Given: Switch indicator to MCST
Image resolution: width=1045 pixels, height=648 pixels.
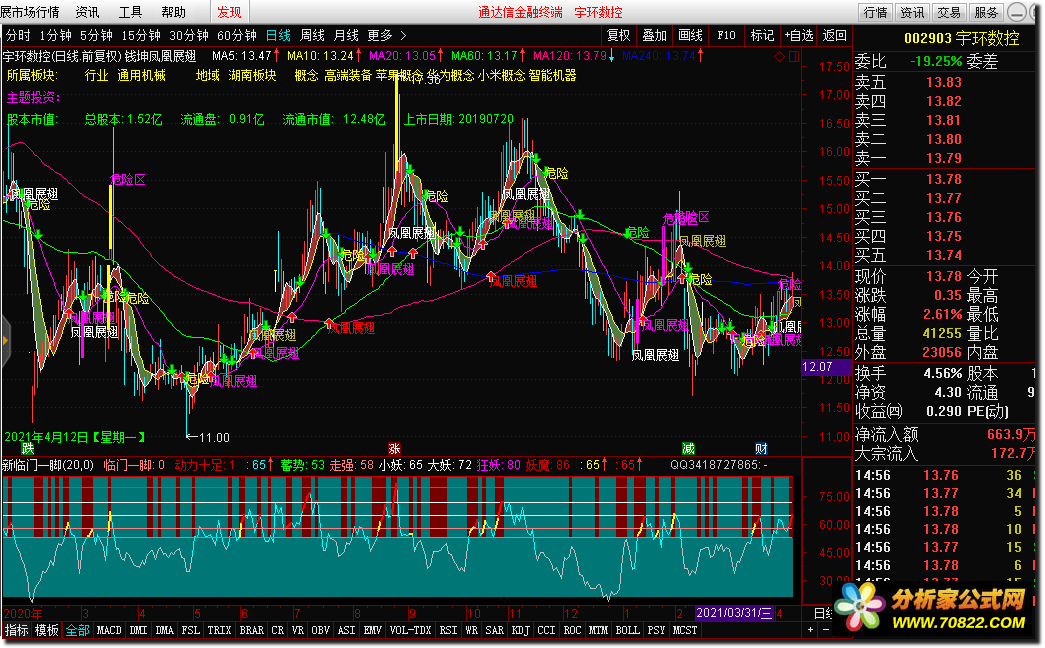Looking at the screenshot, I should click(685, 630).
